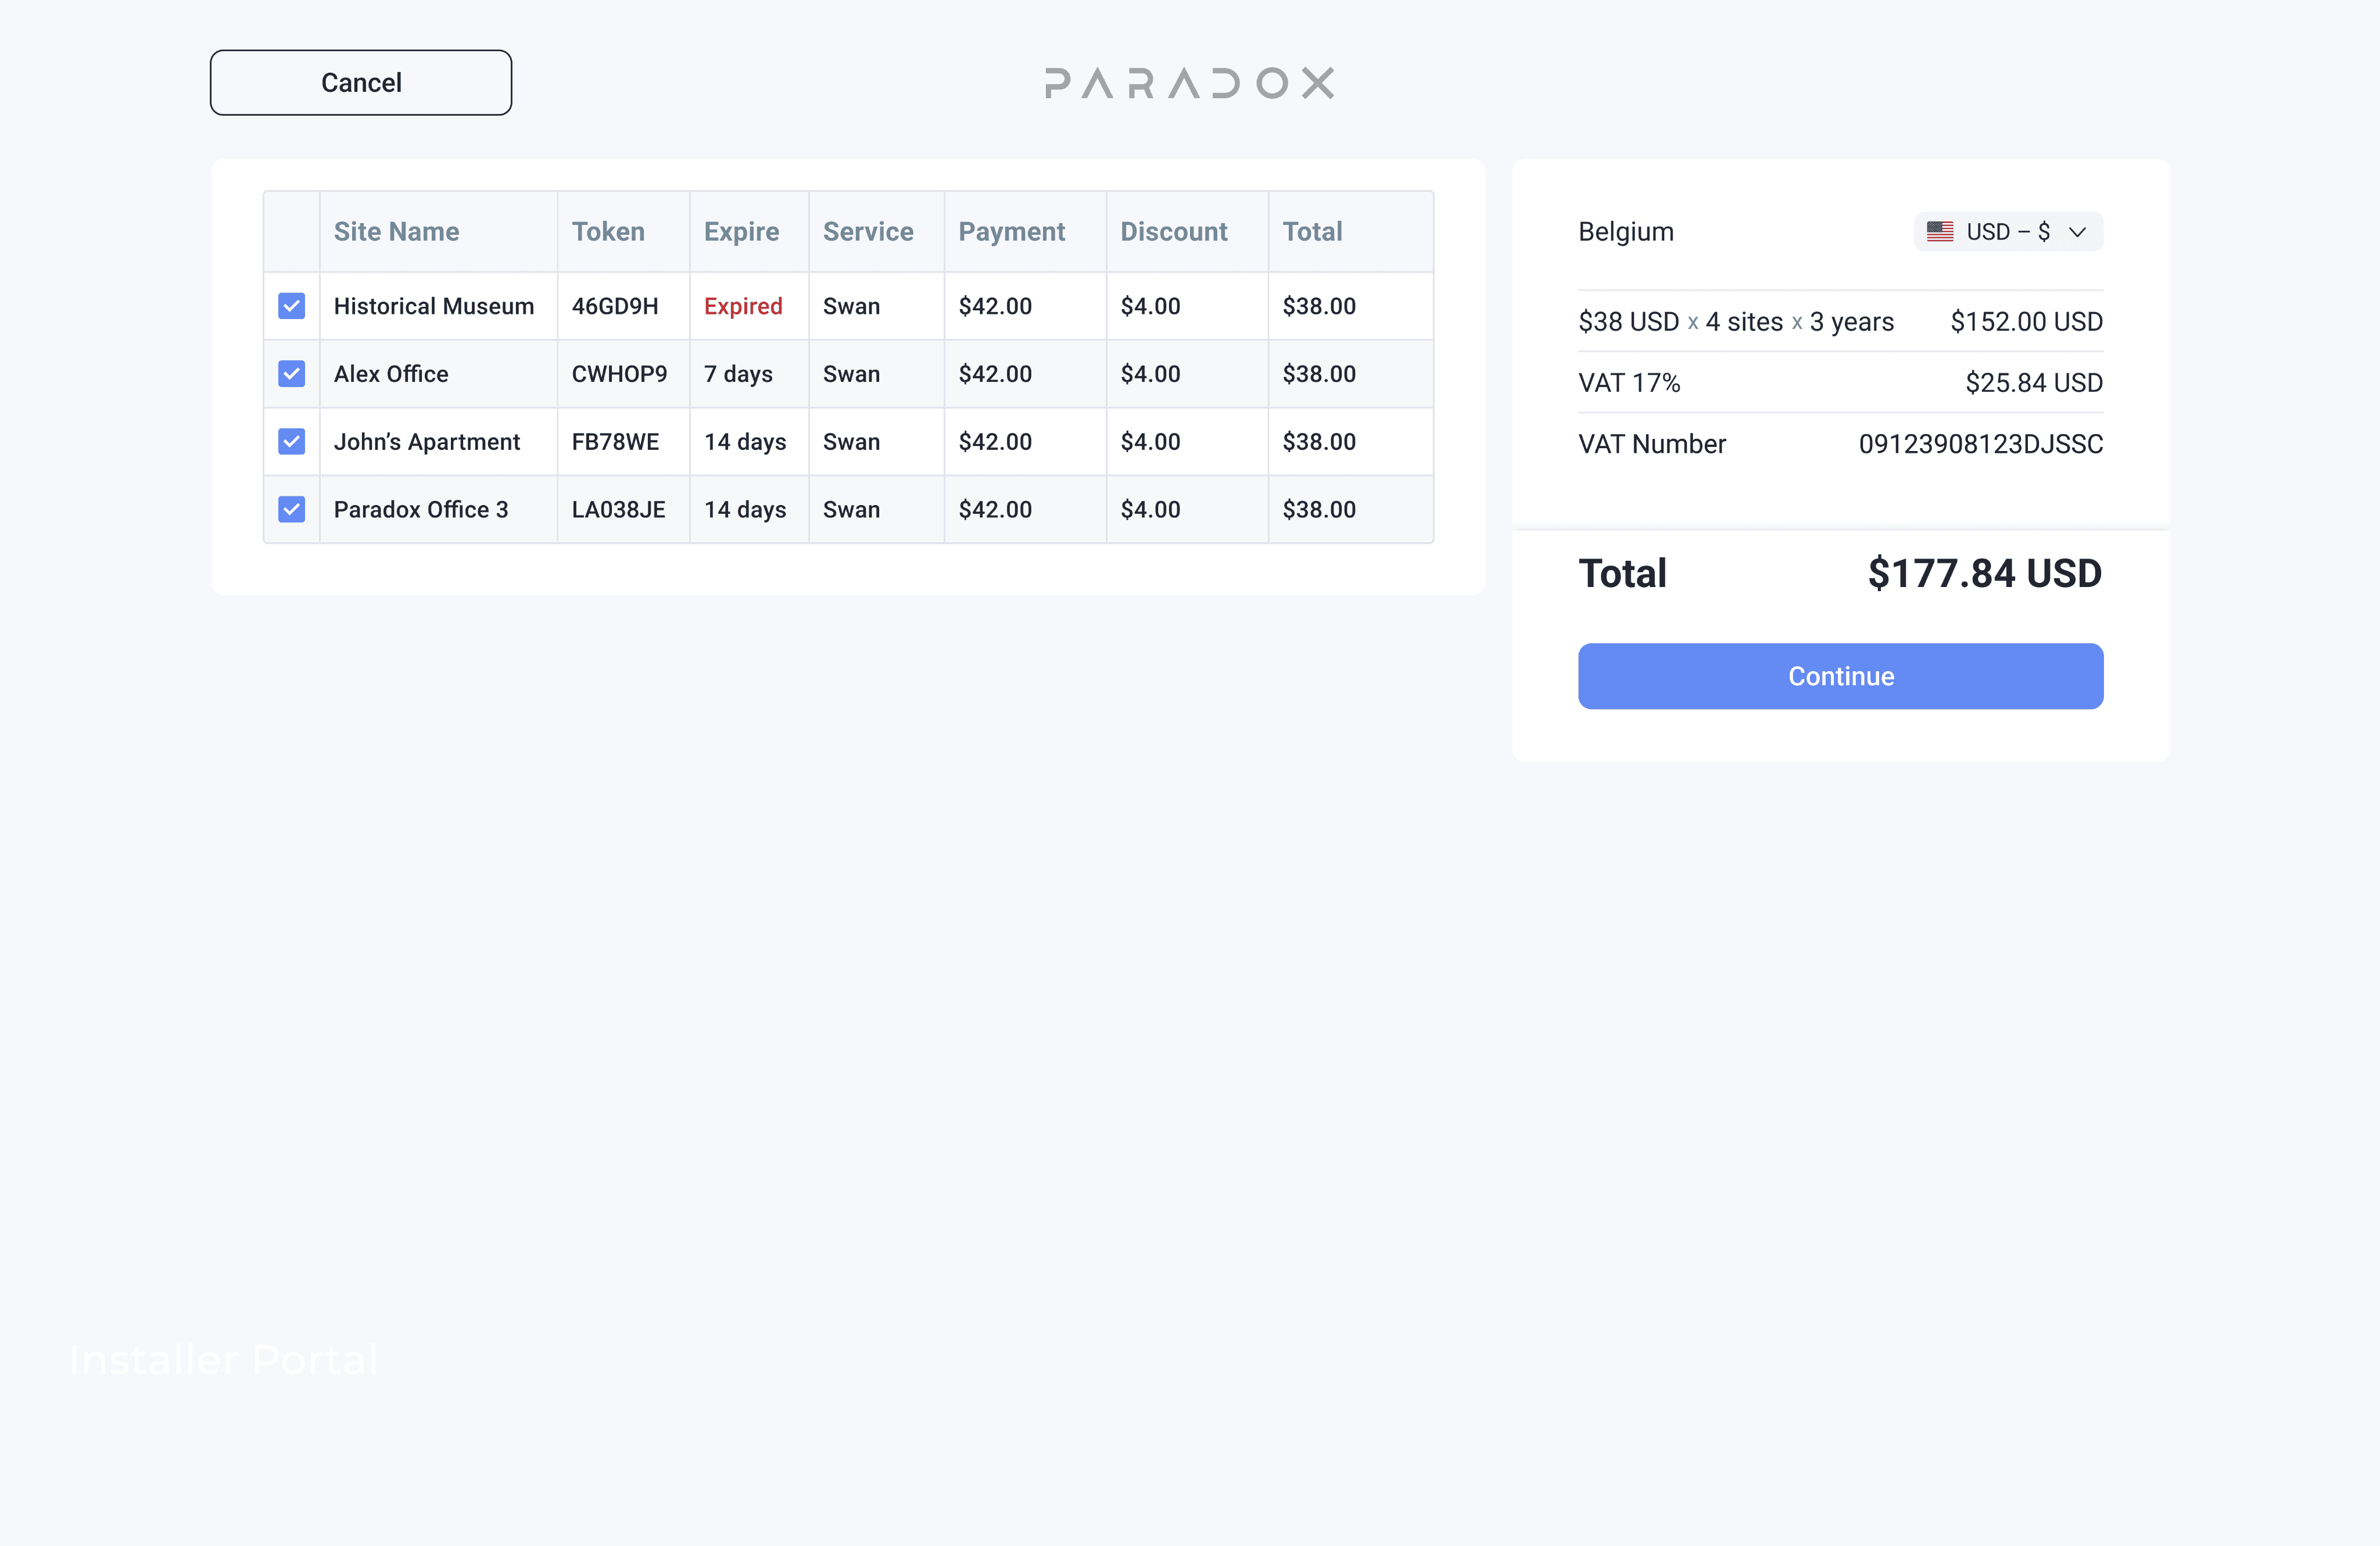Click the $177.84 USD total amount
This screenshot has height=1546, width=2380.
coord(1984,574)
